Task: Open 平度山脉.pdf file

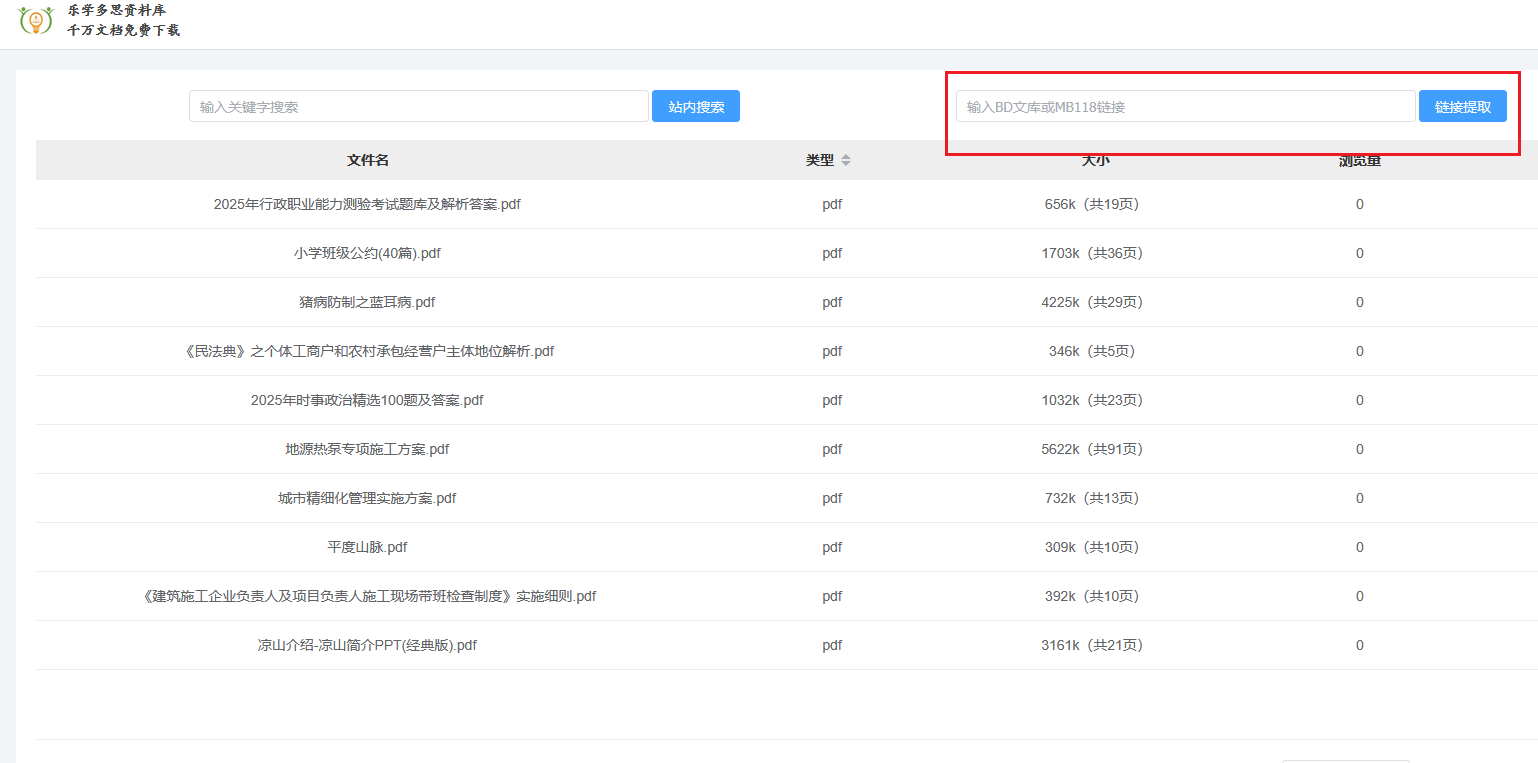Action: coord(367,548)
